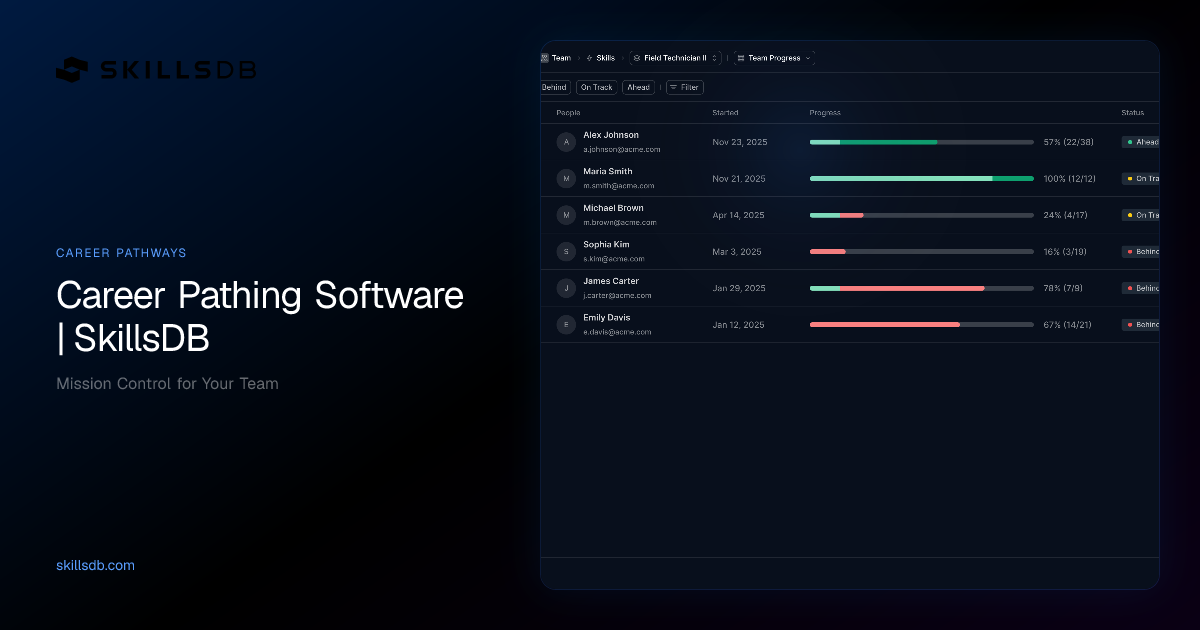Screen dimensions: 1200x630
Task: Go to the Team breadcrumb
Action: point(561,58)
